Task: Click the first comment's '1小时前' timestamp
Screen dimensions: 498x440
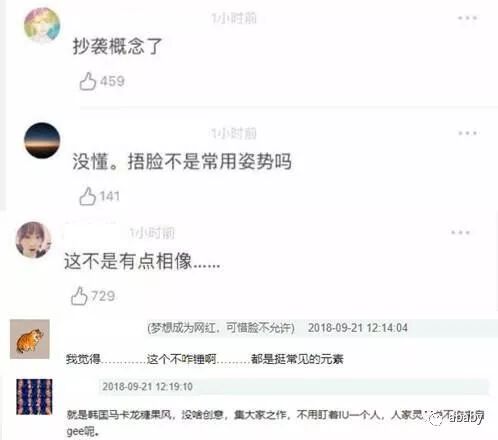Action: [234, 18]
